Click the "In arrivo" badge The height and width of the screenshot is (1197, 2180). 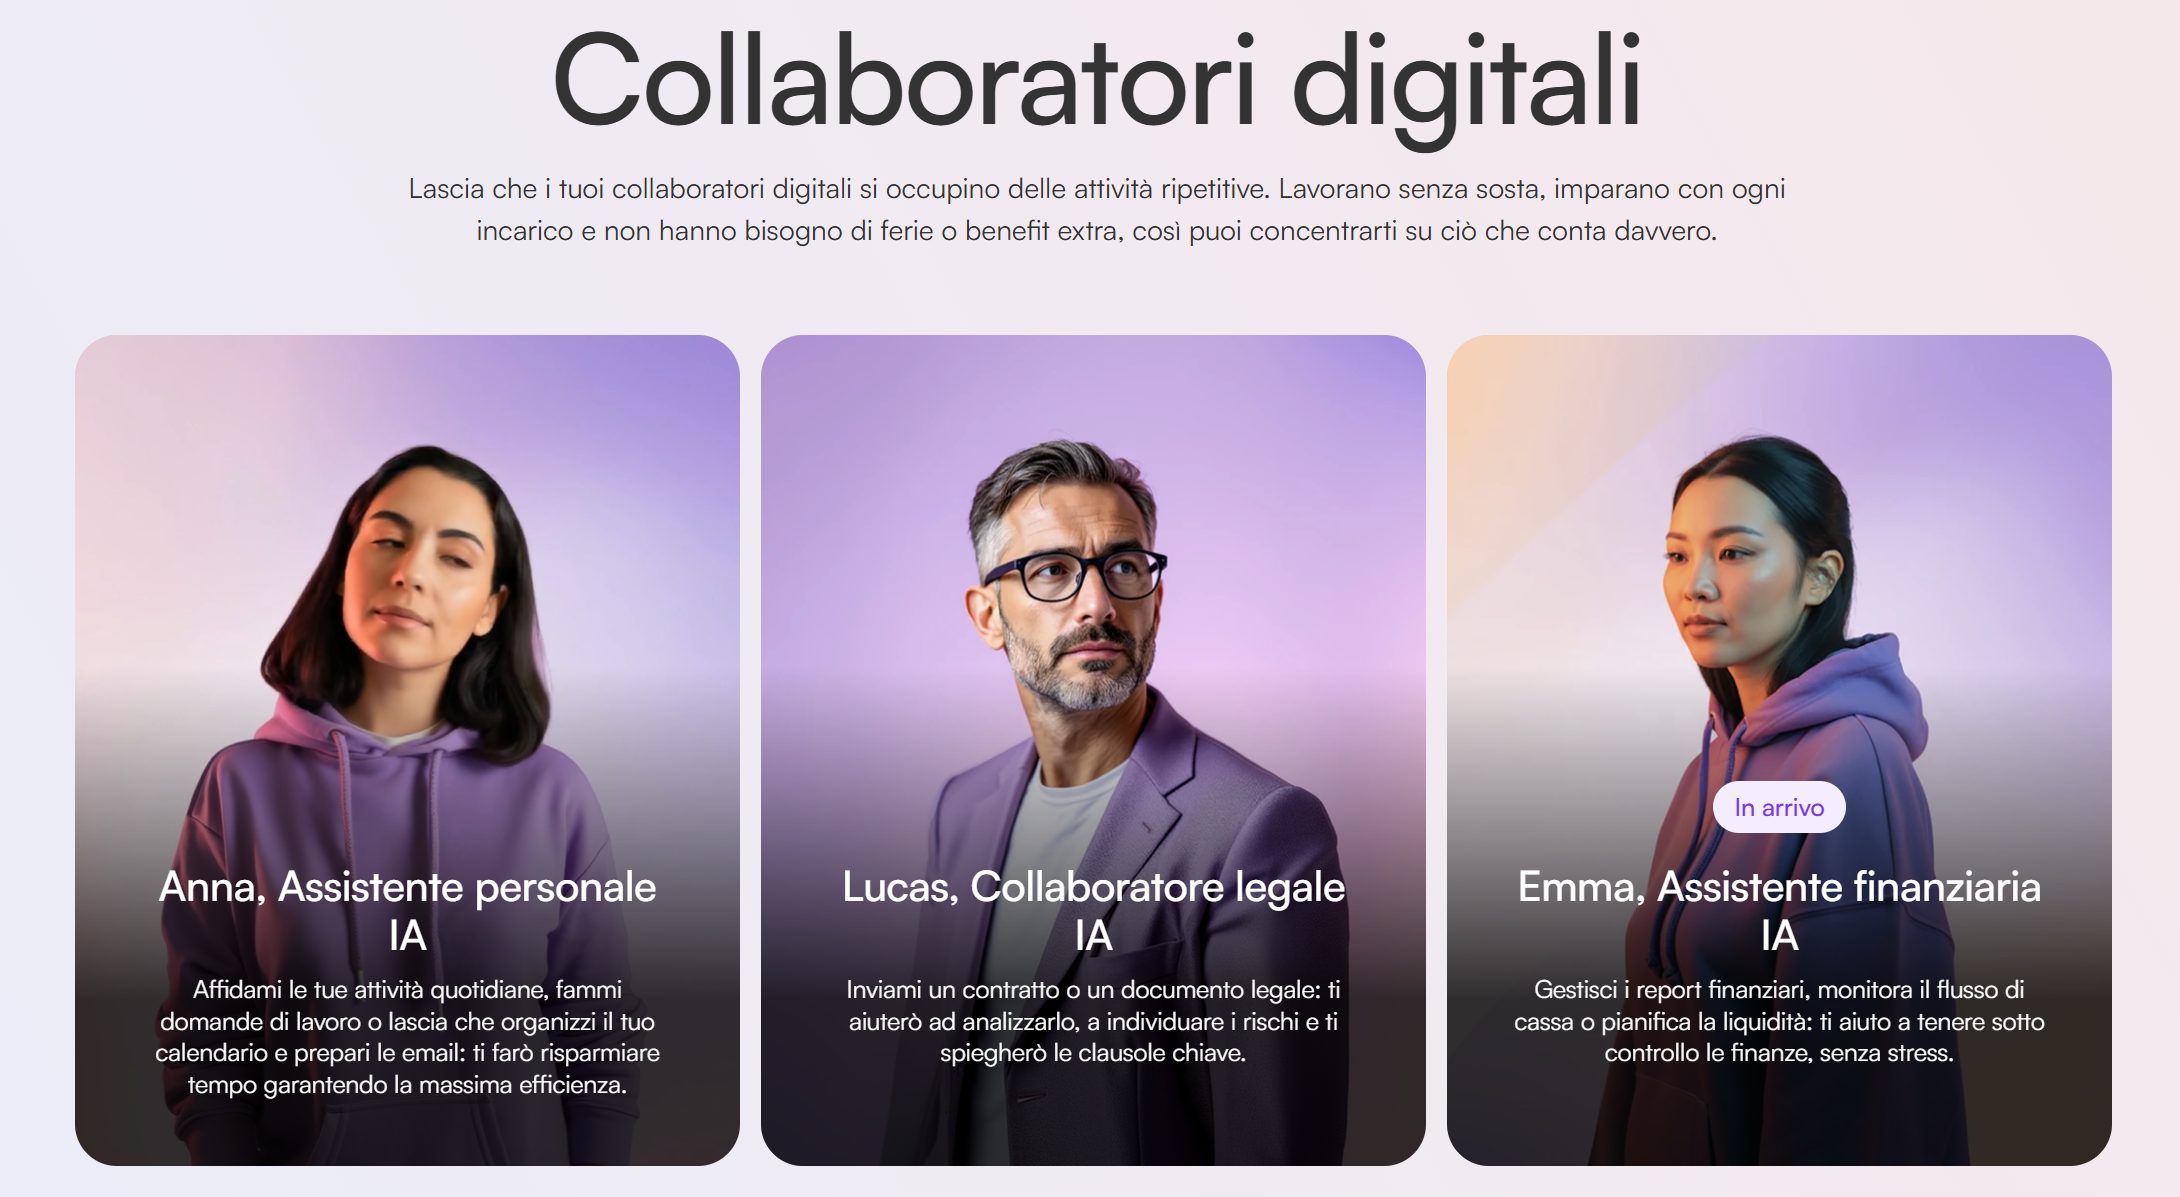coord(1779,807)
